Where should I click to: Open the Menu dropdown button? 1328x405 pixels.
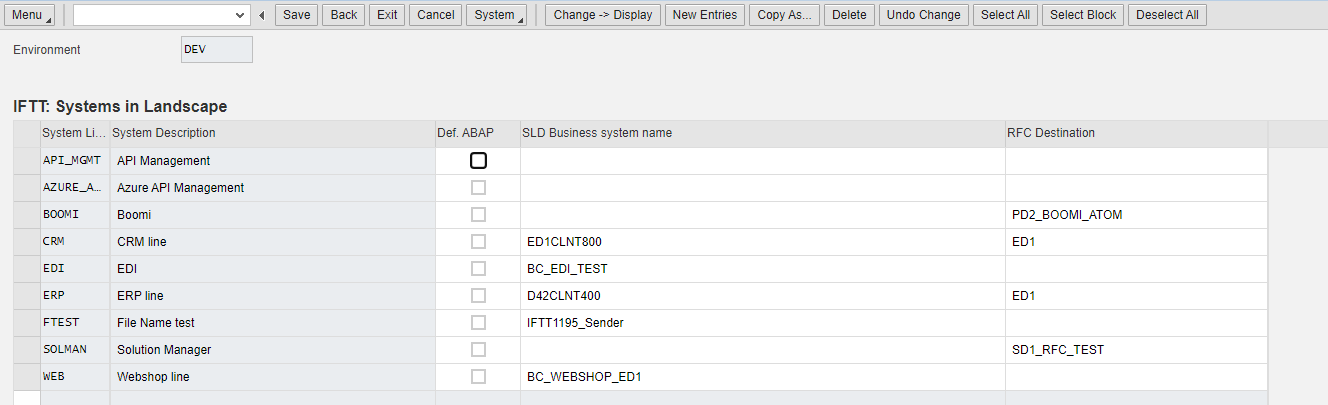tap(30, 15)
